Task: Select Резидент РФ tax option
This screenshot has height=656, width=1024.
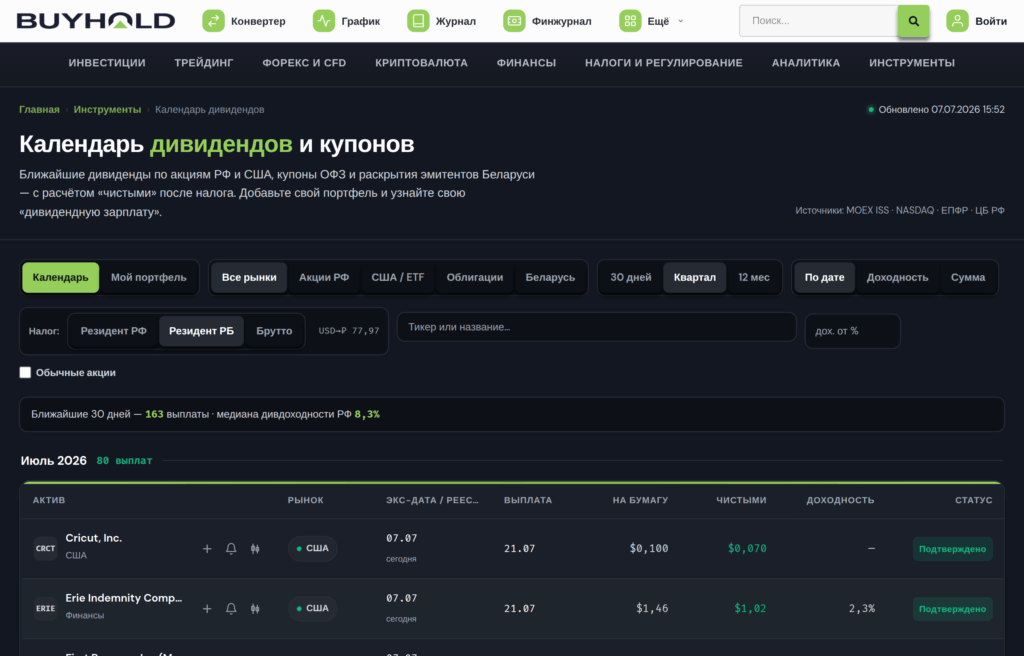Action: coord(114,331)
